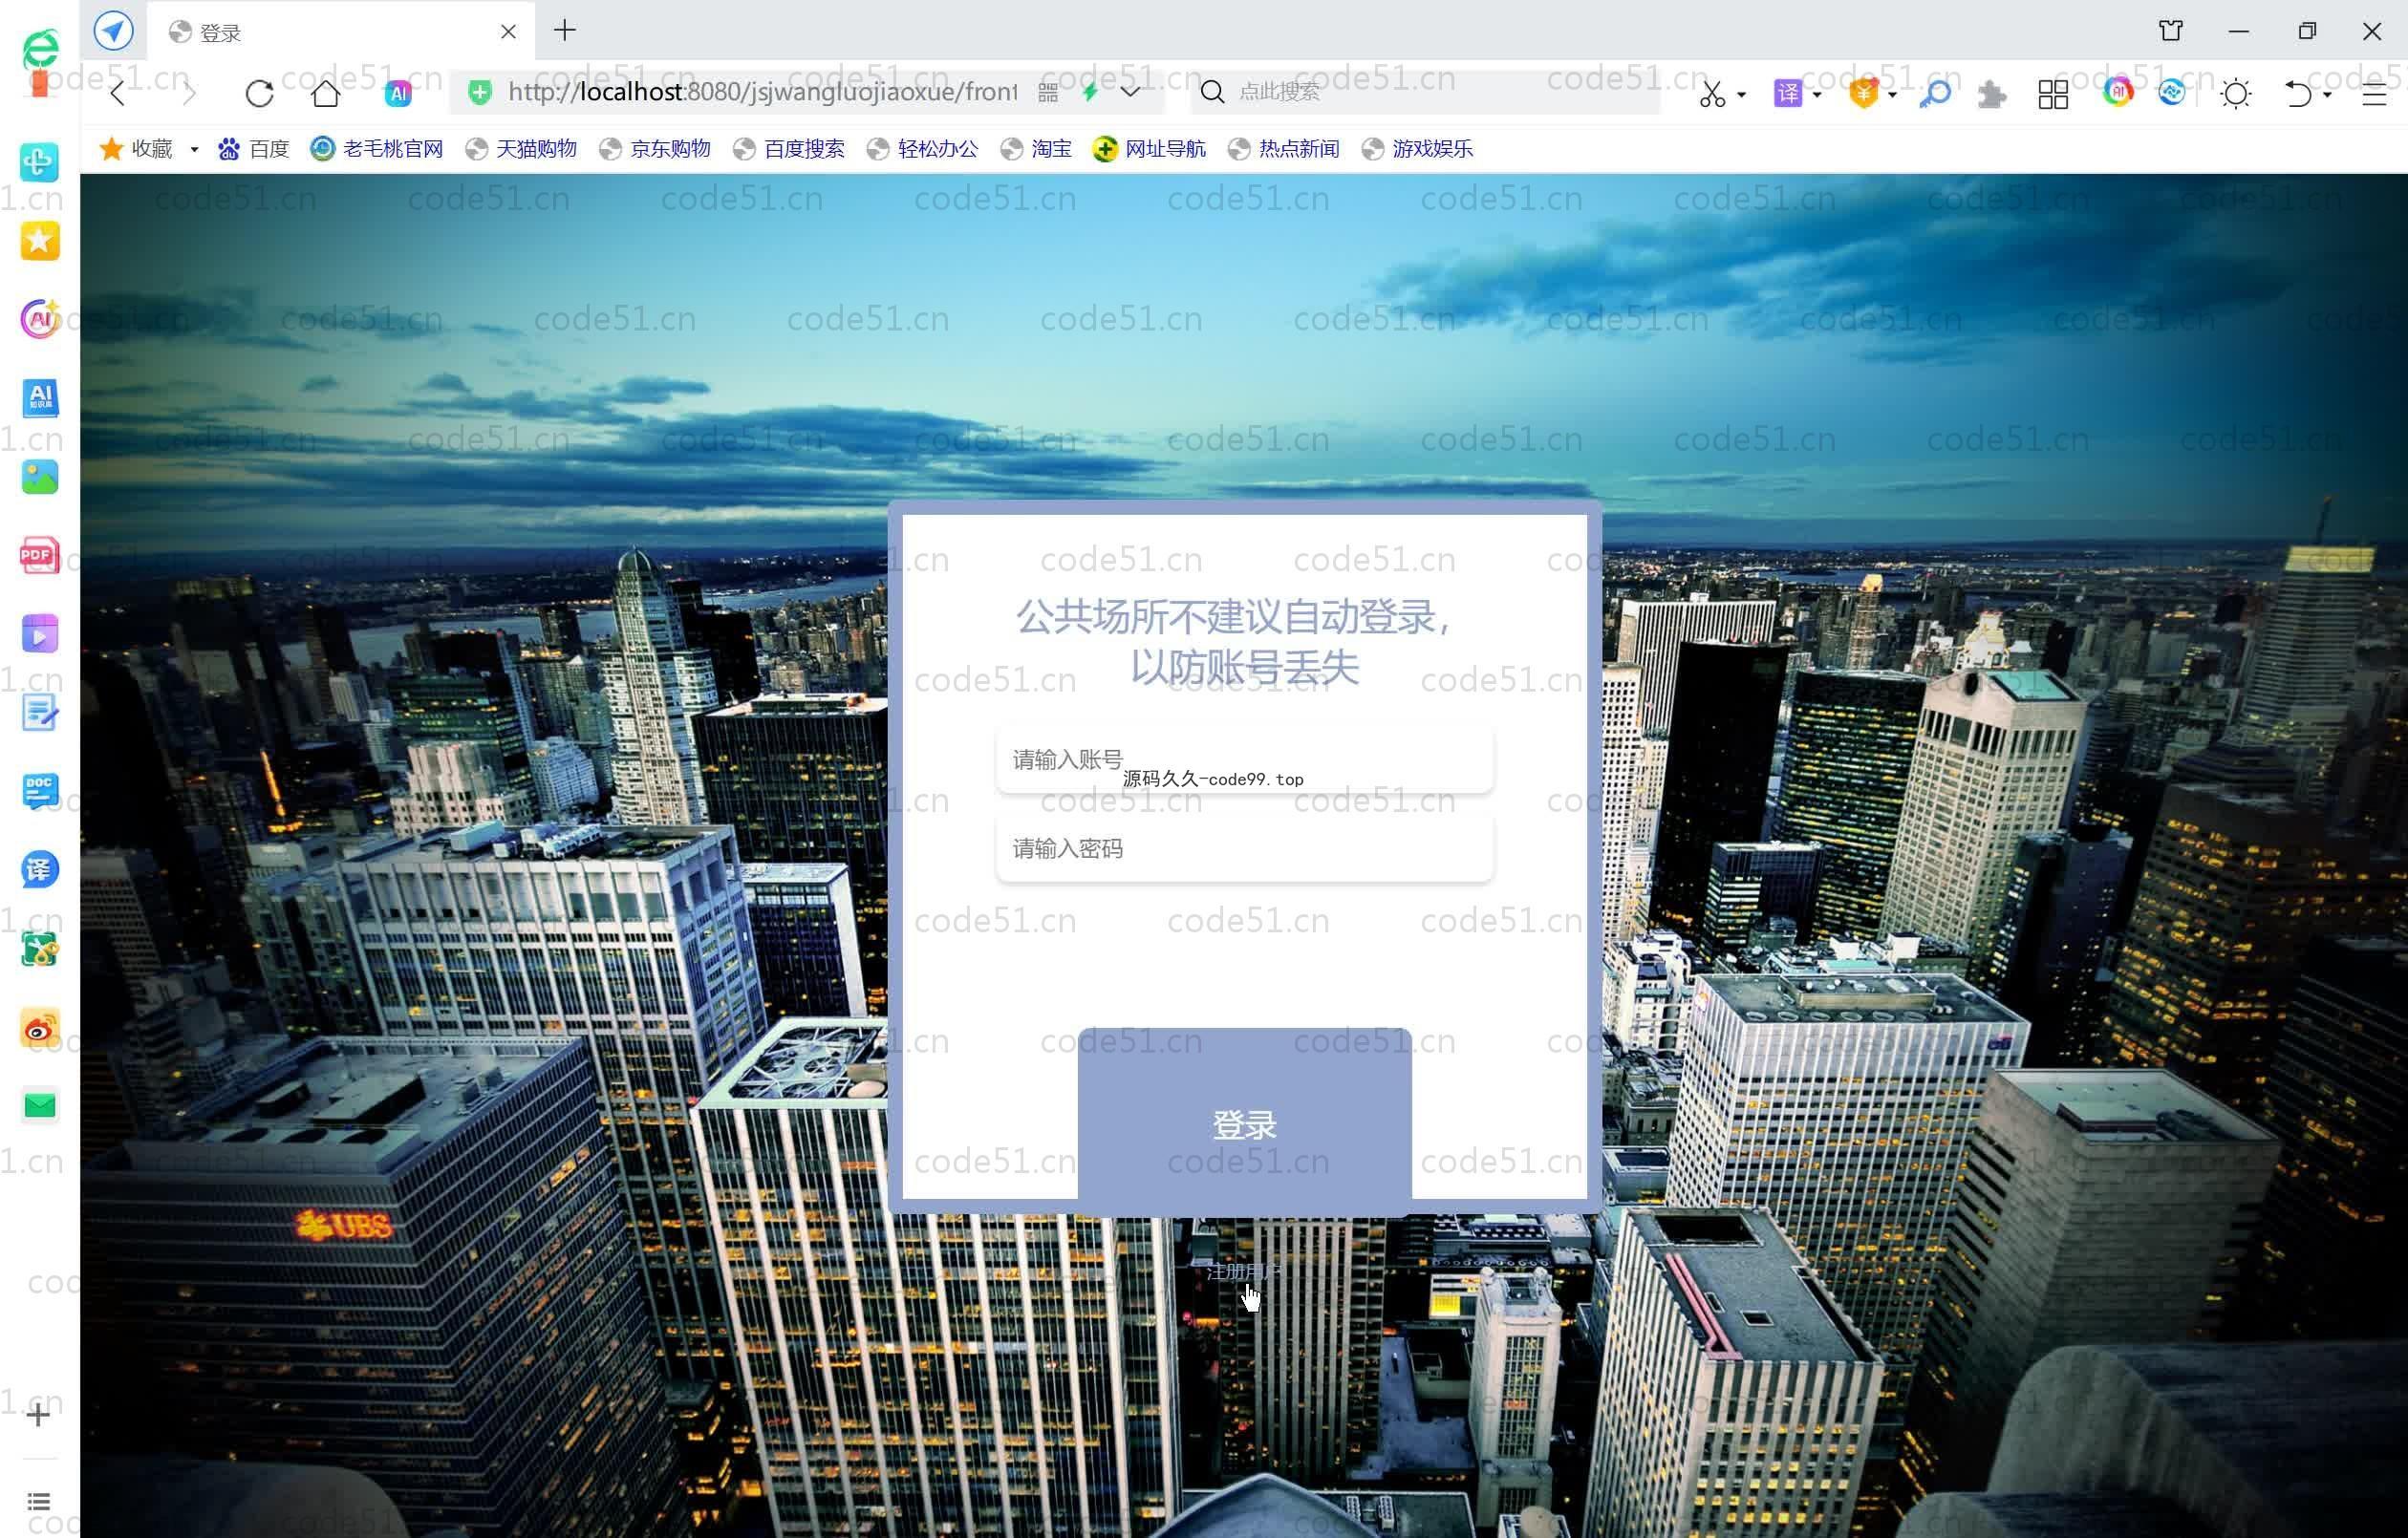This screenshot has width=2408, height=1538.
Task: Open the green mail envelope sidebar icon
Action: [40, 1106]
